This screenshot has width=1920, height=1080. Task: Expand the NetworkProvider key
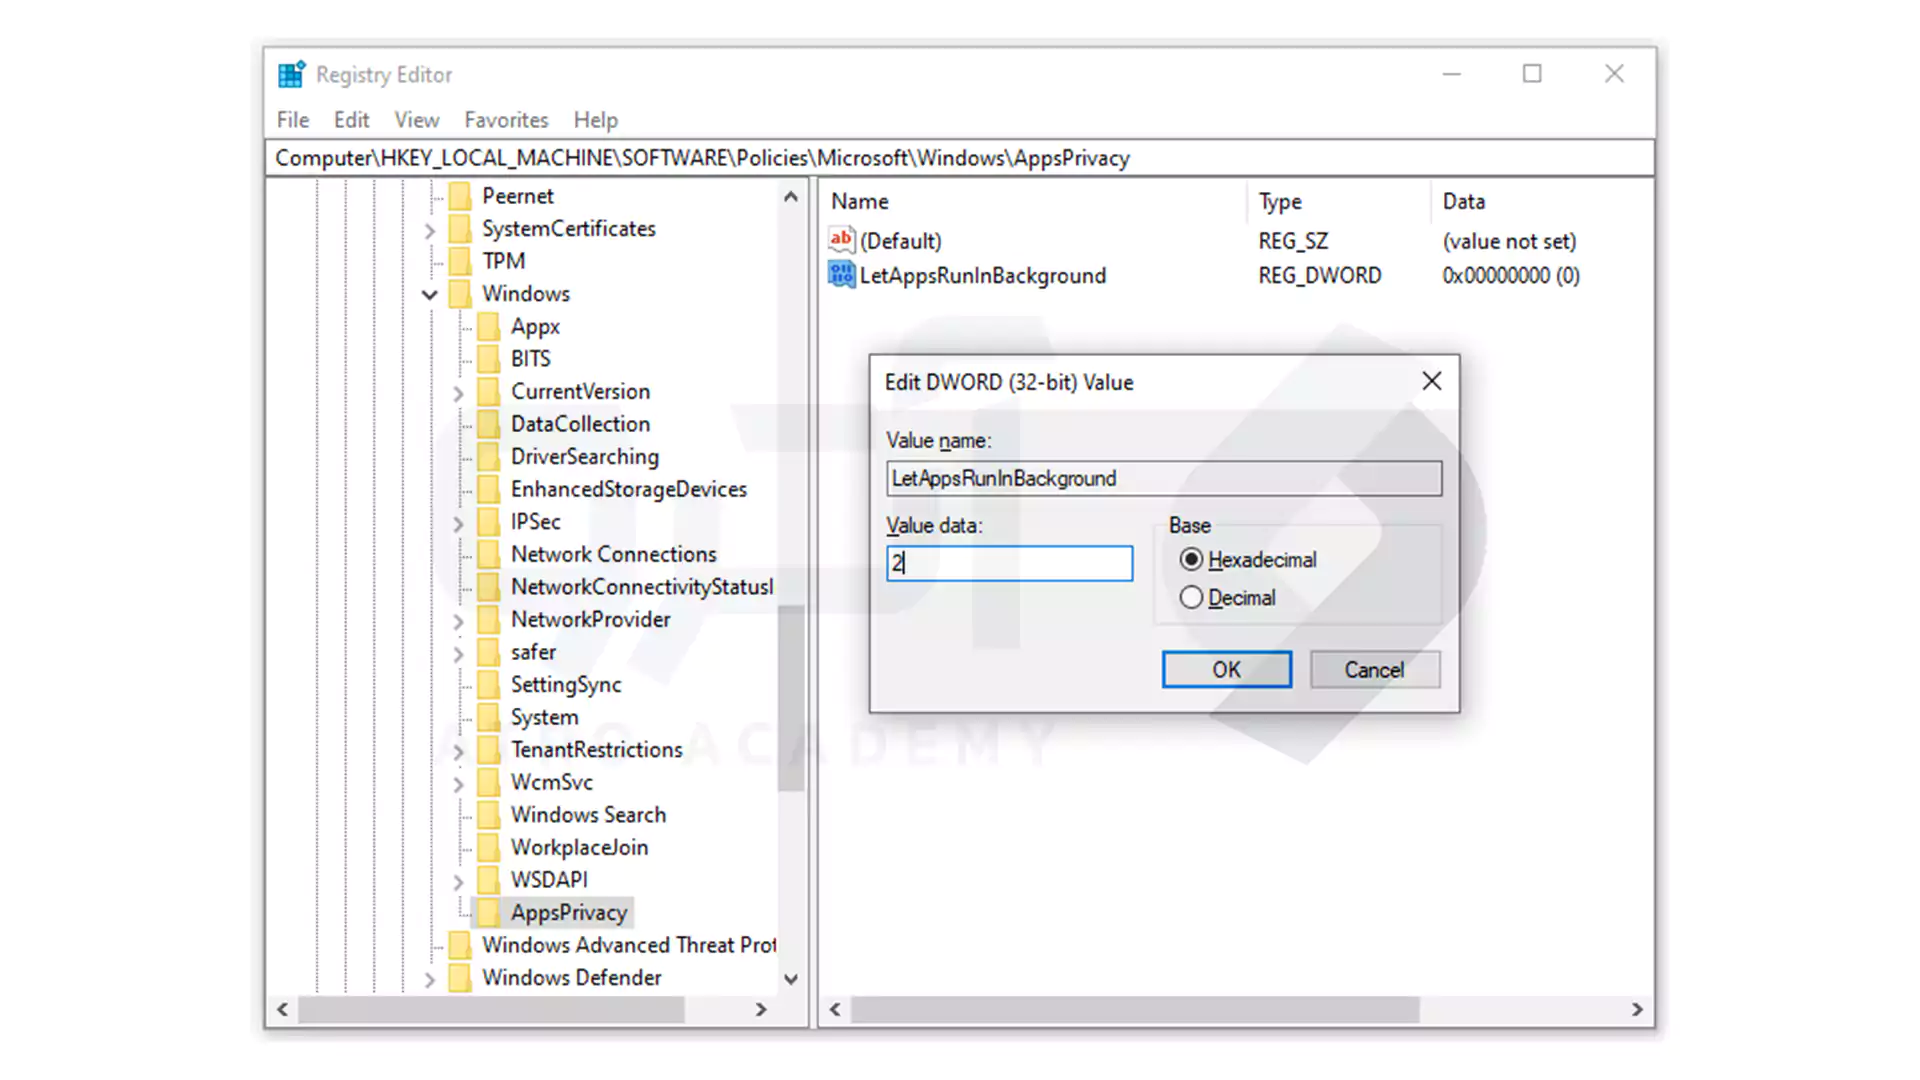tap(459, 622)
